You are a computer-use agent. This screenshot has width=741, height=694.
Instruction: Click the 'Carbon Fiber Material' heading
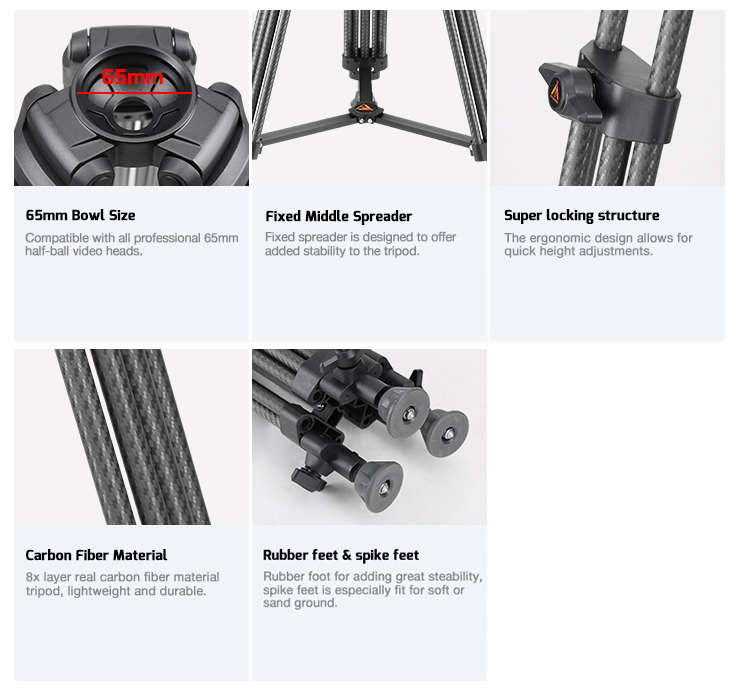(x=96, y=555)
